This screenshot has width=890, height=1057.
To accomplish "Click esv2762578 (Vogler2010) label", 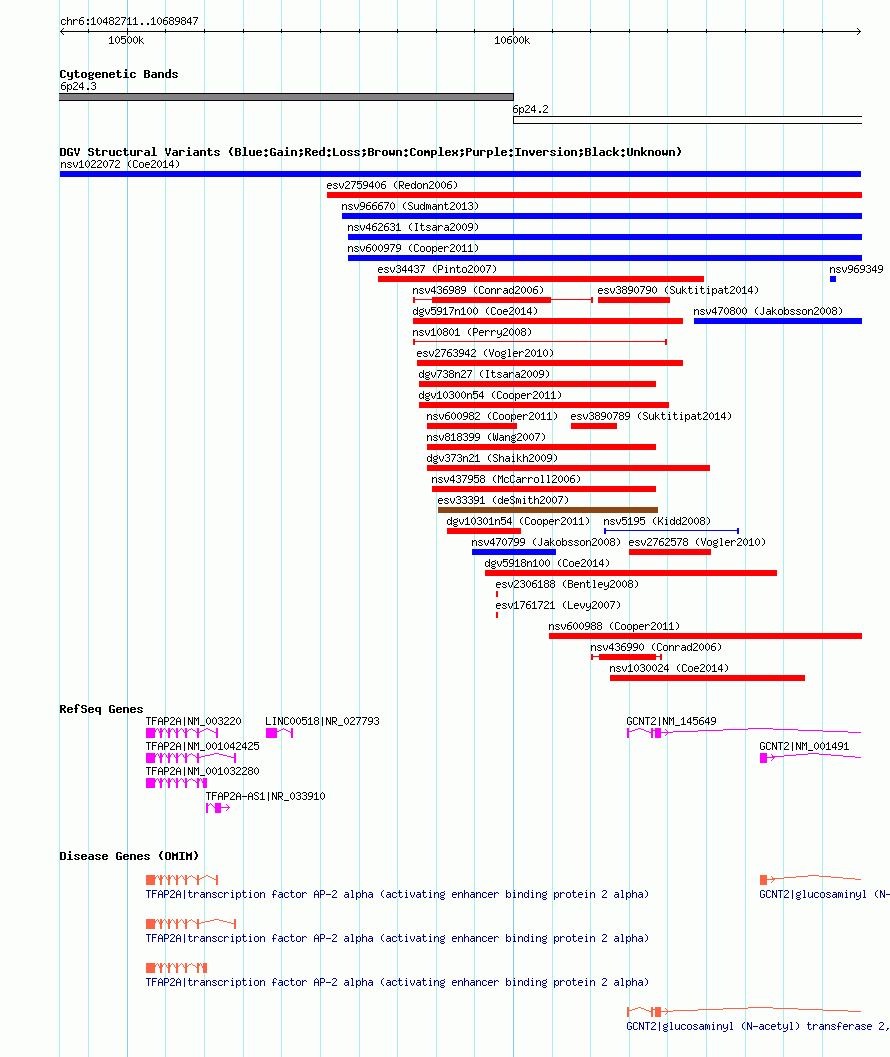I will click(x=696, y=542).
